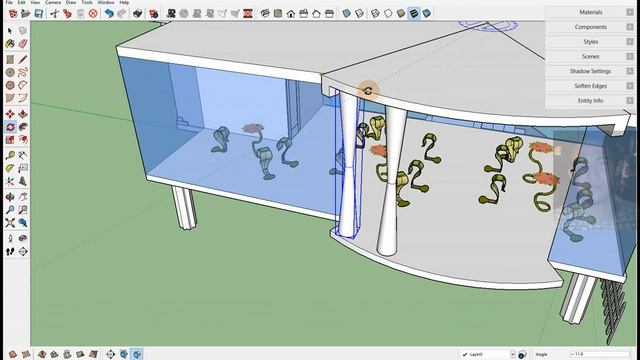Select the Dimension tool

[23, 155]
